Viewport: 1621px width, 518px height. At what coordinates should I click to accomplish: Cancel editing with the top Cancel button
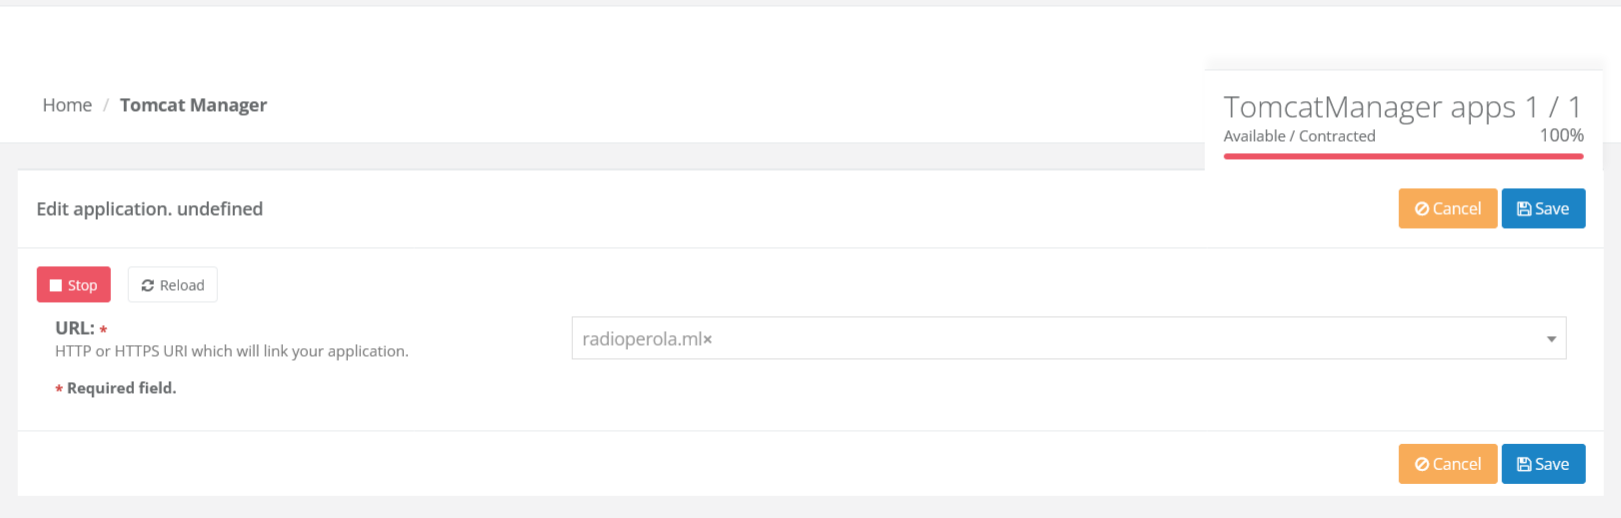pyautogui.click(x=1447, y=209)
